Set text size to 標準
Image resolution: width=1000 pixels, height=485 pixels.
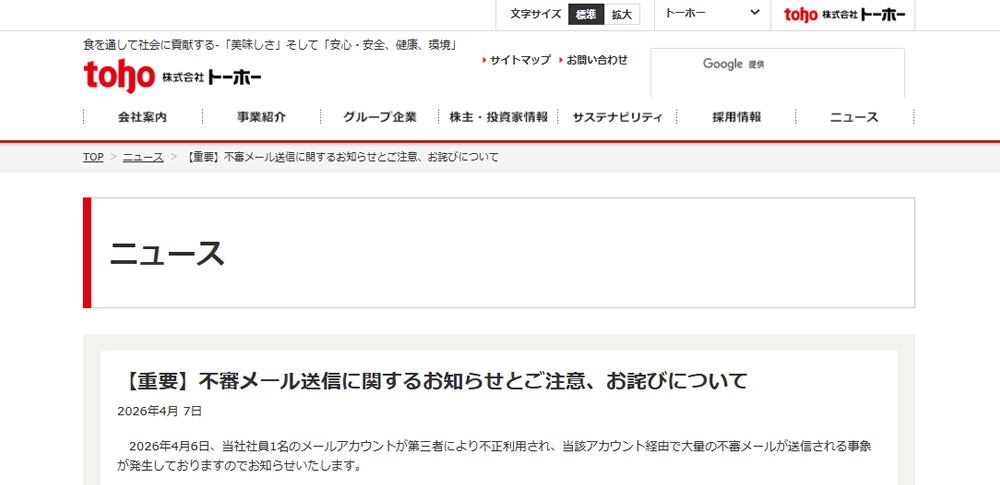coord(585,14)
